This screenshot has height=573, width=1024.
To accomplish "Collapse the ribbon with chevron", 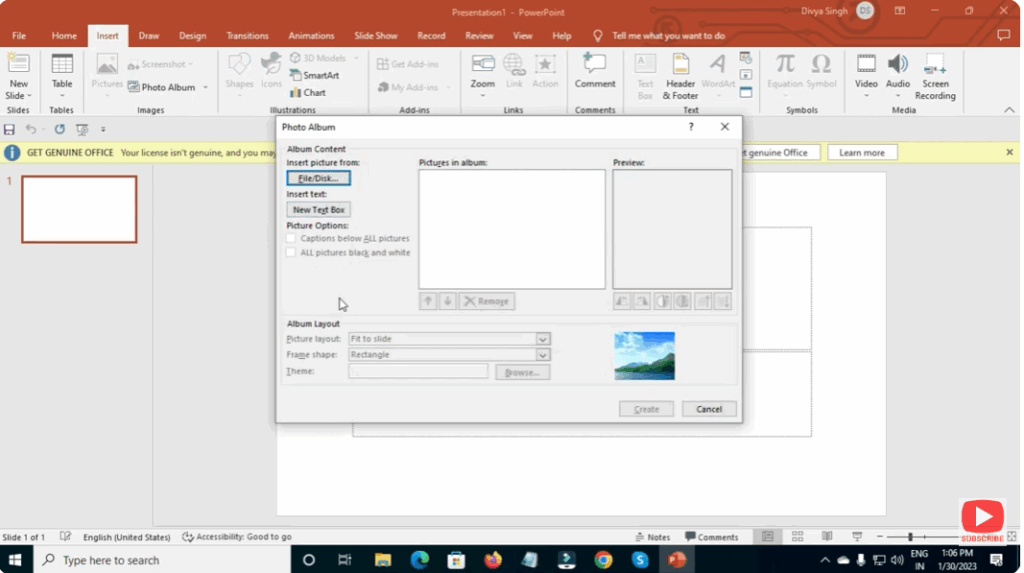I will click(x=1009, y=110).
